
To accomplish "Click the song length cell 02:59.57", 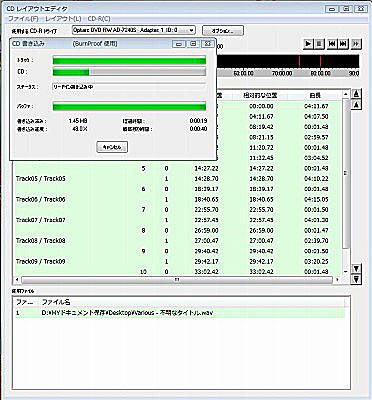I will tap(316, 137).
